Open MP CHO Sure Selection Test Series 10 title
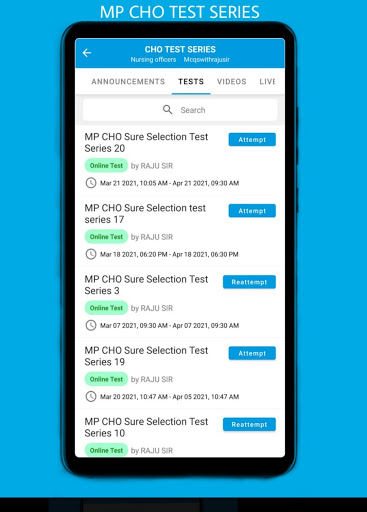This screenshot has width=367, height=512. pos(146,427)
